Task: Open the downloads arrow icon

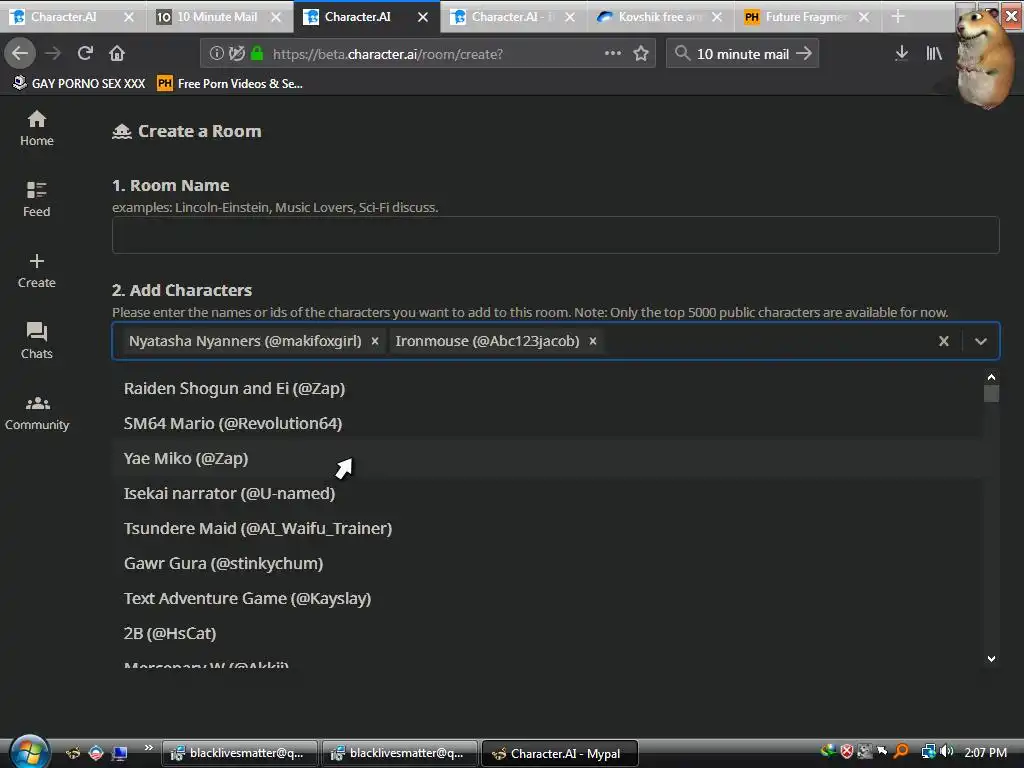Action: pos(901,54)
